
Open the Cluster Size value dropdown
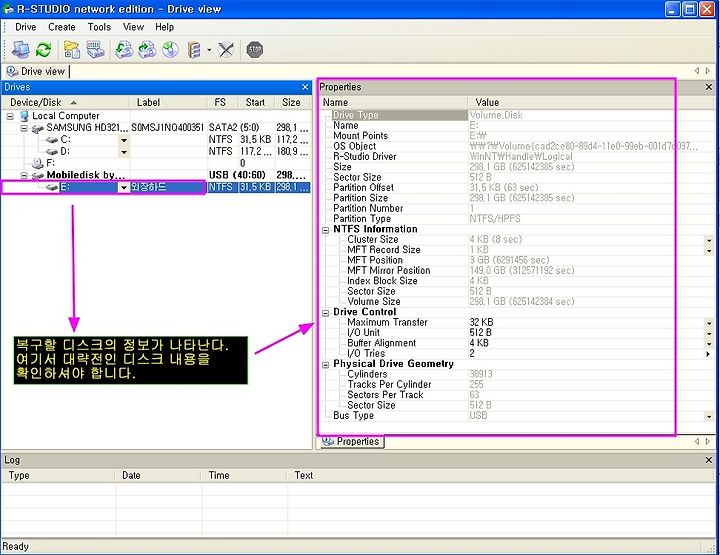[x=709, y=240]
